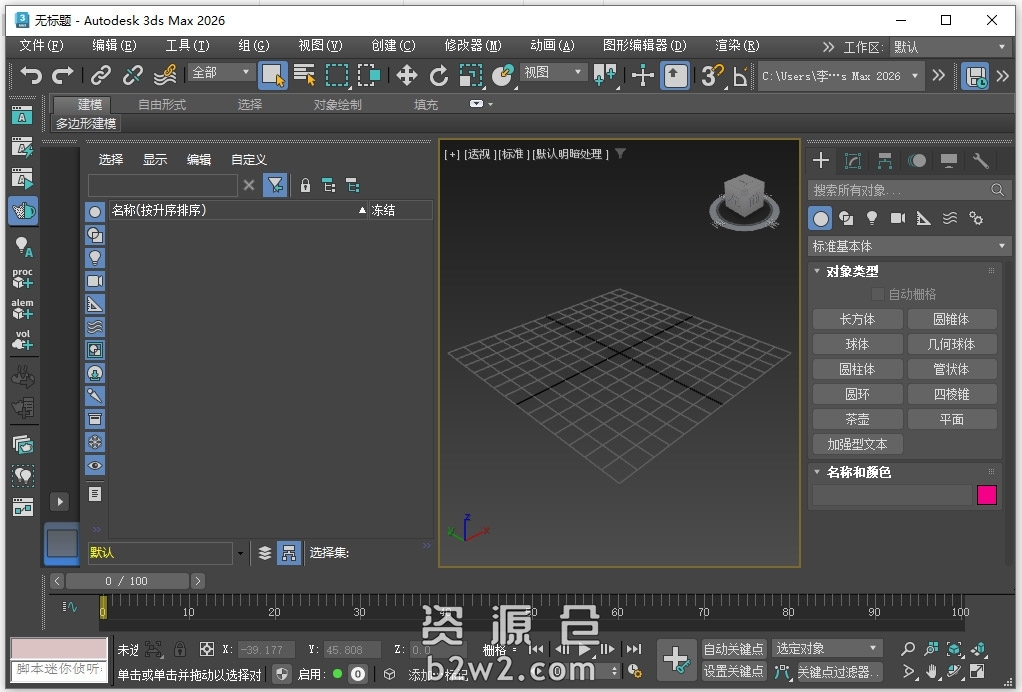Click the Pan view hand icon in viewport navigation
1022x692 pixels.
point(931,672)
